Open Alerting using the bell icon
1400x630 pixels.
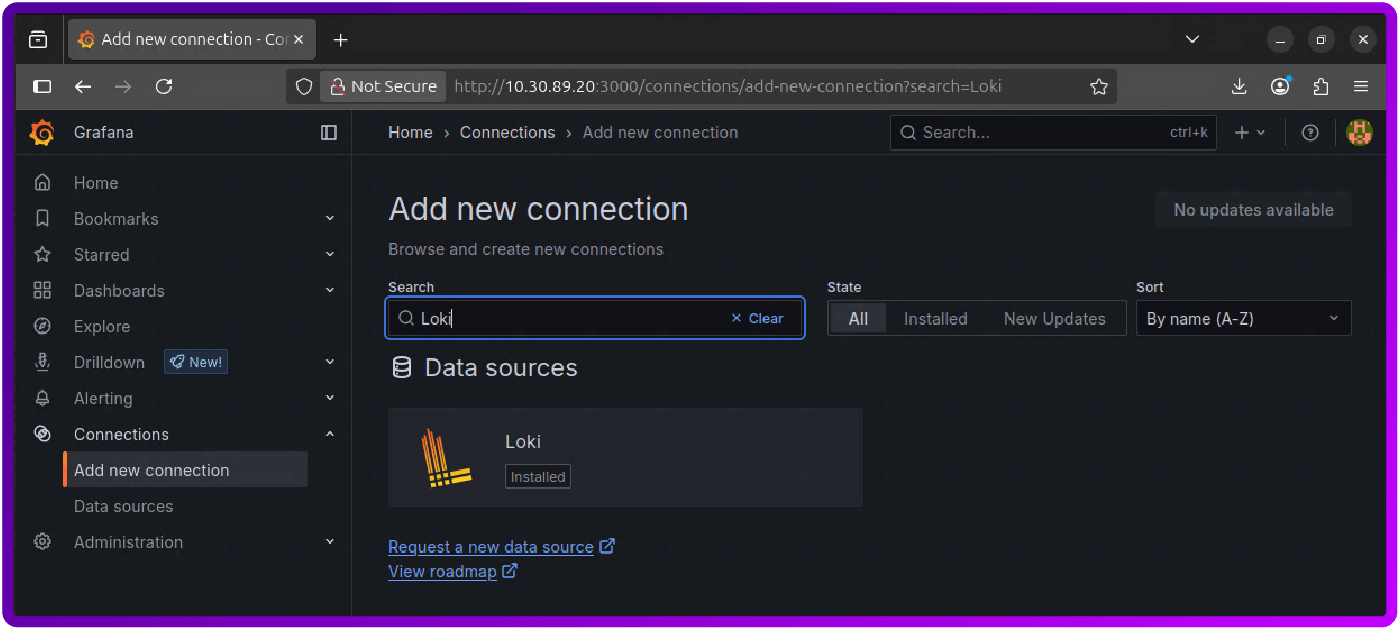pyautogui.click(x=42, y=398)
